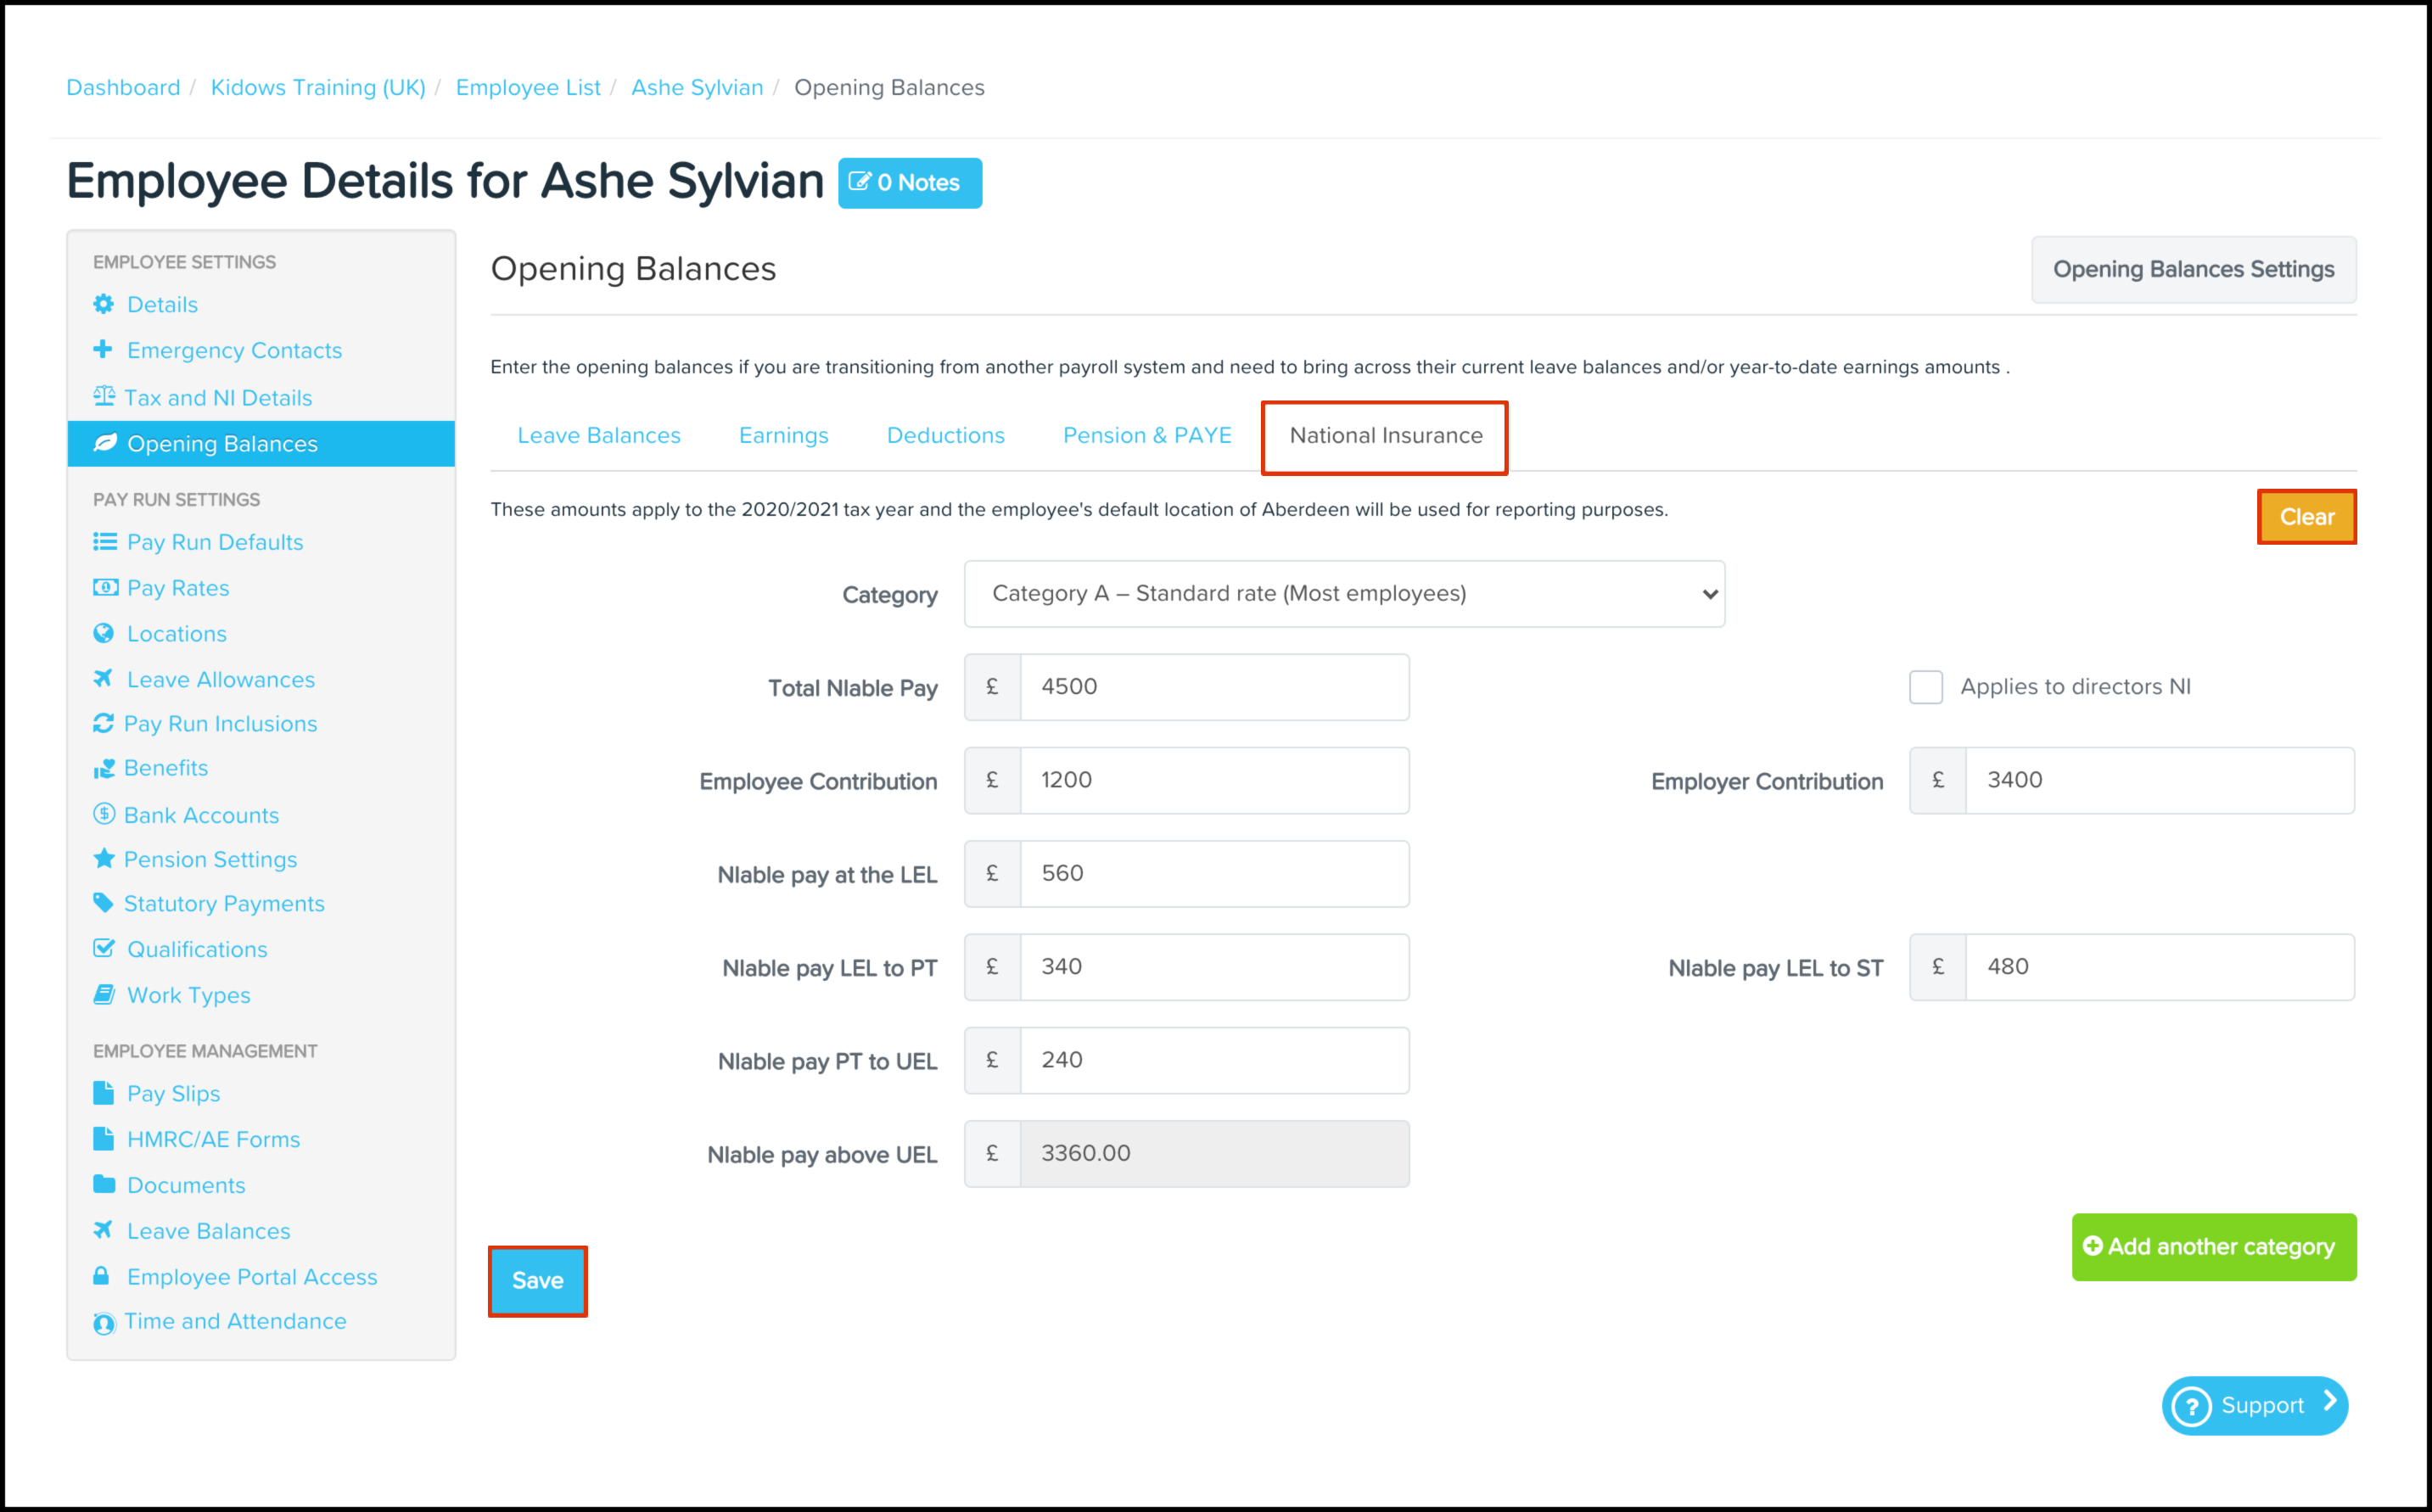Click Add another category button
This screenshot has width=2432, height=1512.
2213,1247
